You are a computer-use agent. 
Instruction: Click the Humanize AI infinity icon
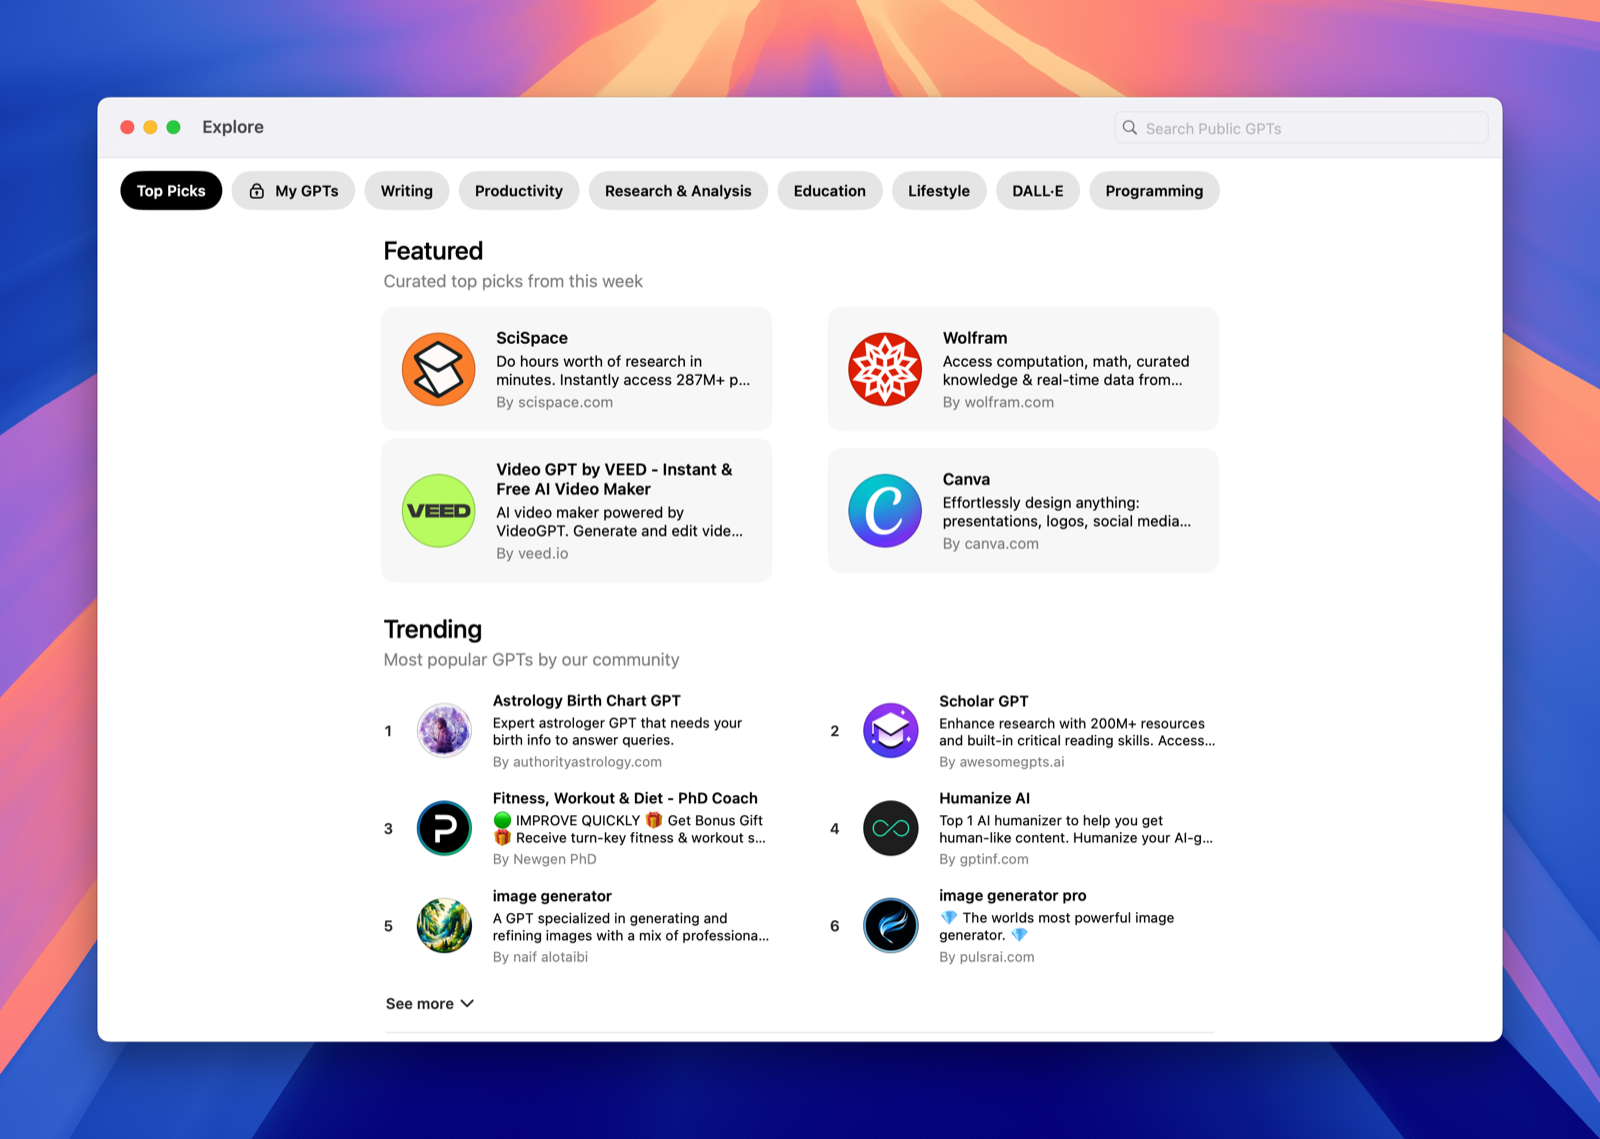point(890,828)
